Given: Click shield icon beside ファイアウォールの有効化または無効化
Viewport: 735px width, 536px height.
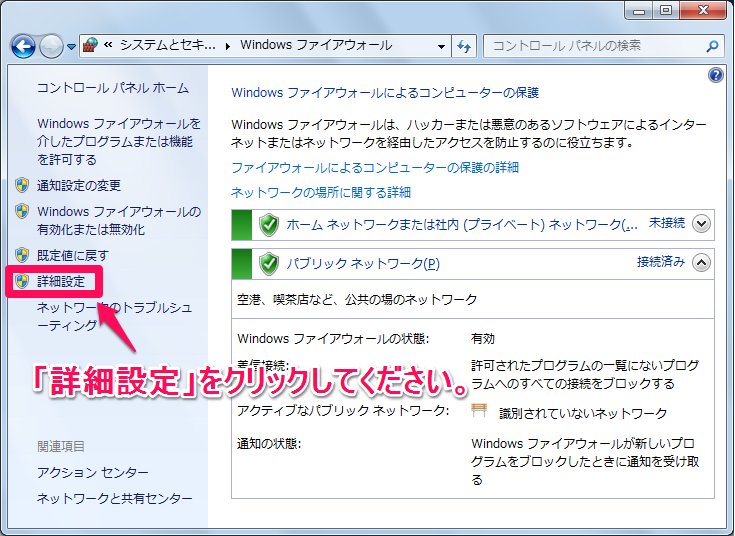Looking at the screenshot, I should pos(22,211).
